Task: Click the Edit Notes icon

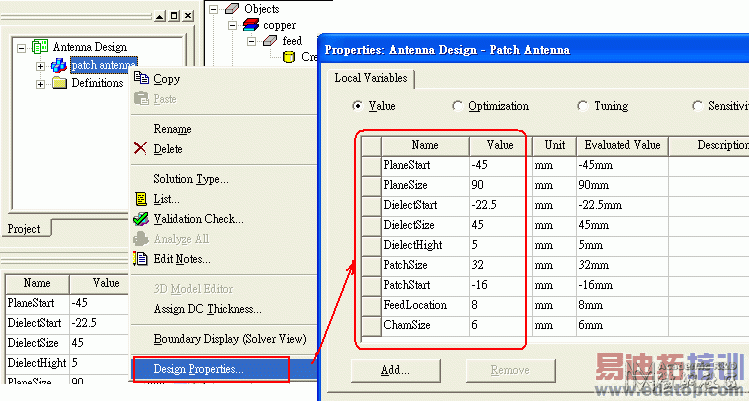Action: [x=141, y=259]
